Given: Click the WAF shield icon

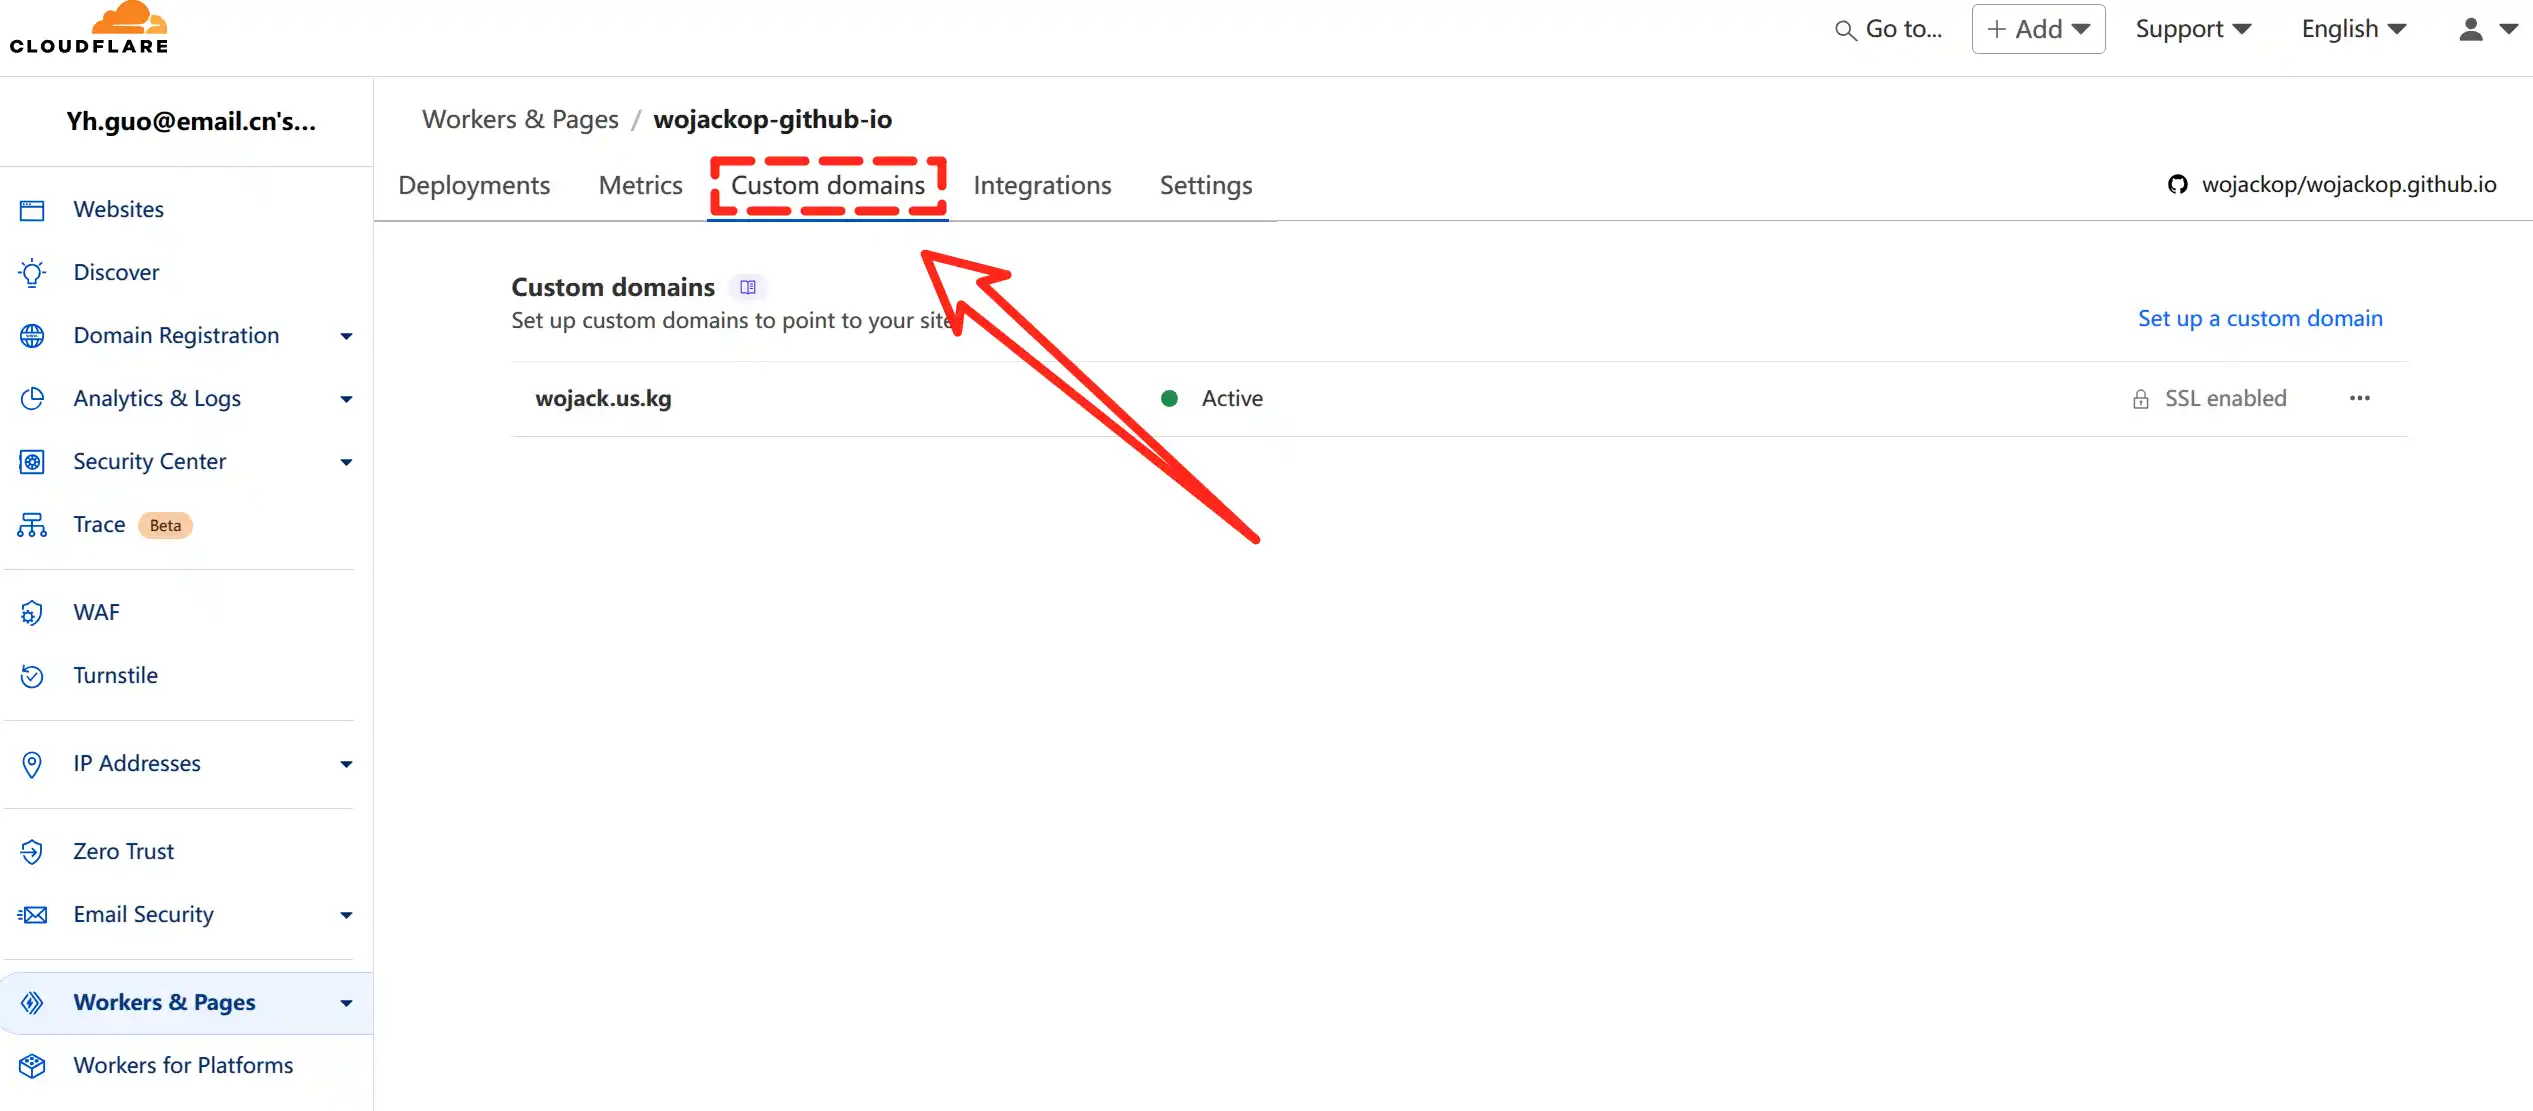Looking at the screenshot, I should 32,613.
